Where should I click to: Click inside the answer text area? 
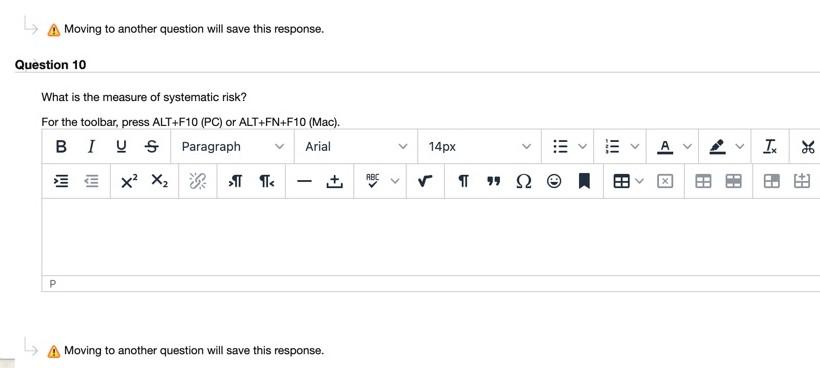pos(430,237)
